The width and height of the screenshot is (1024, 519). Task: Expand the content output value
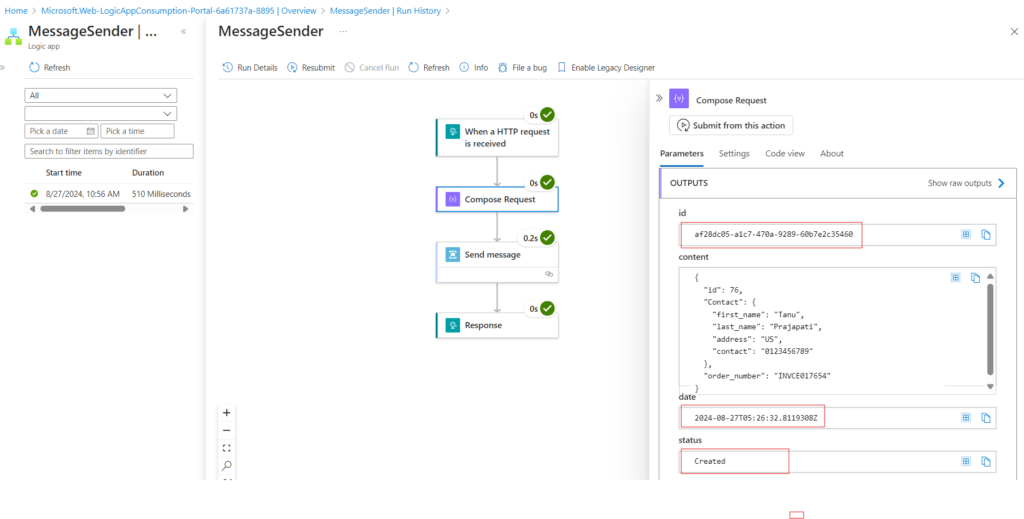[x=955, y=277]
